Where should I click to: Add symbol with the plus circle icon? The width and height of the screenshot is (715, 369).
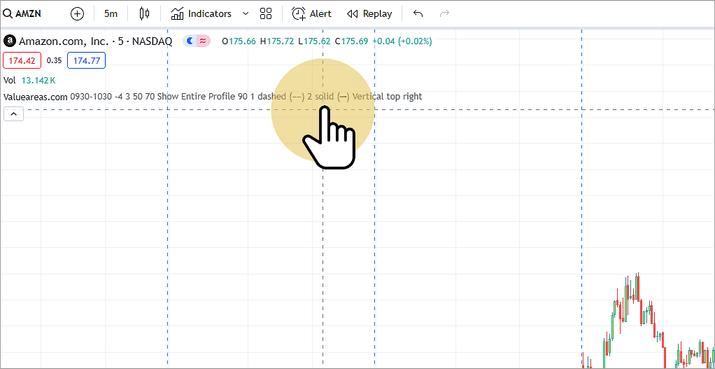click(77, 14)
